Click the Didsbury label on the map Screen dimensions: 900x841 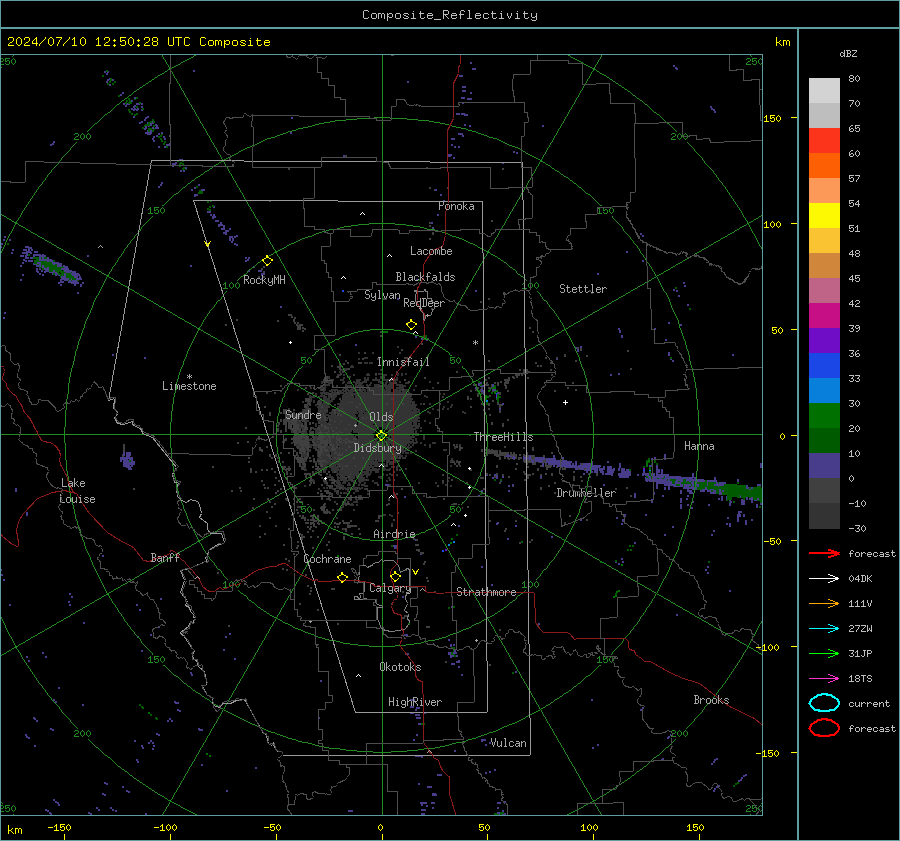point(377,448)
